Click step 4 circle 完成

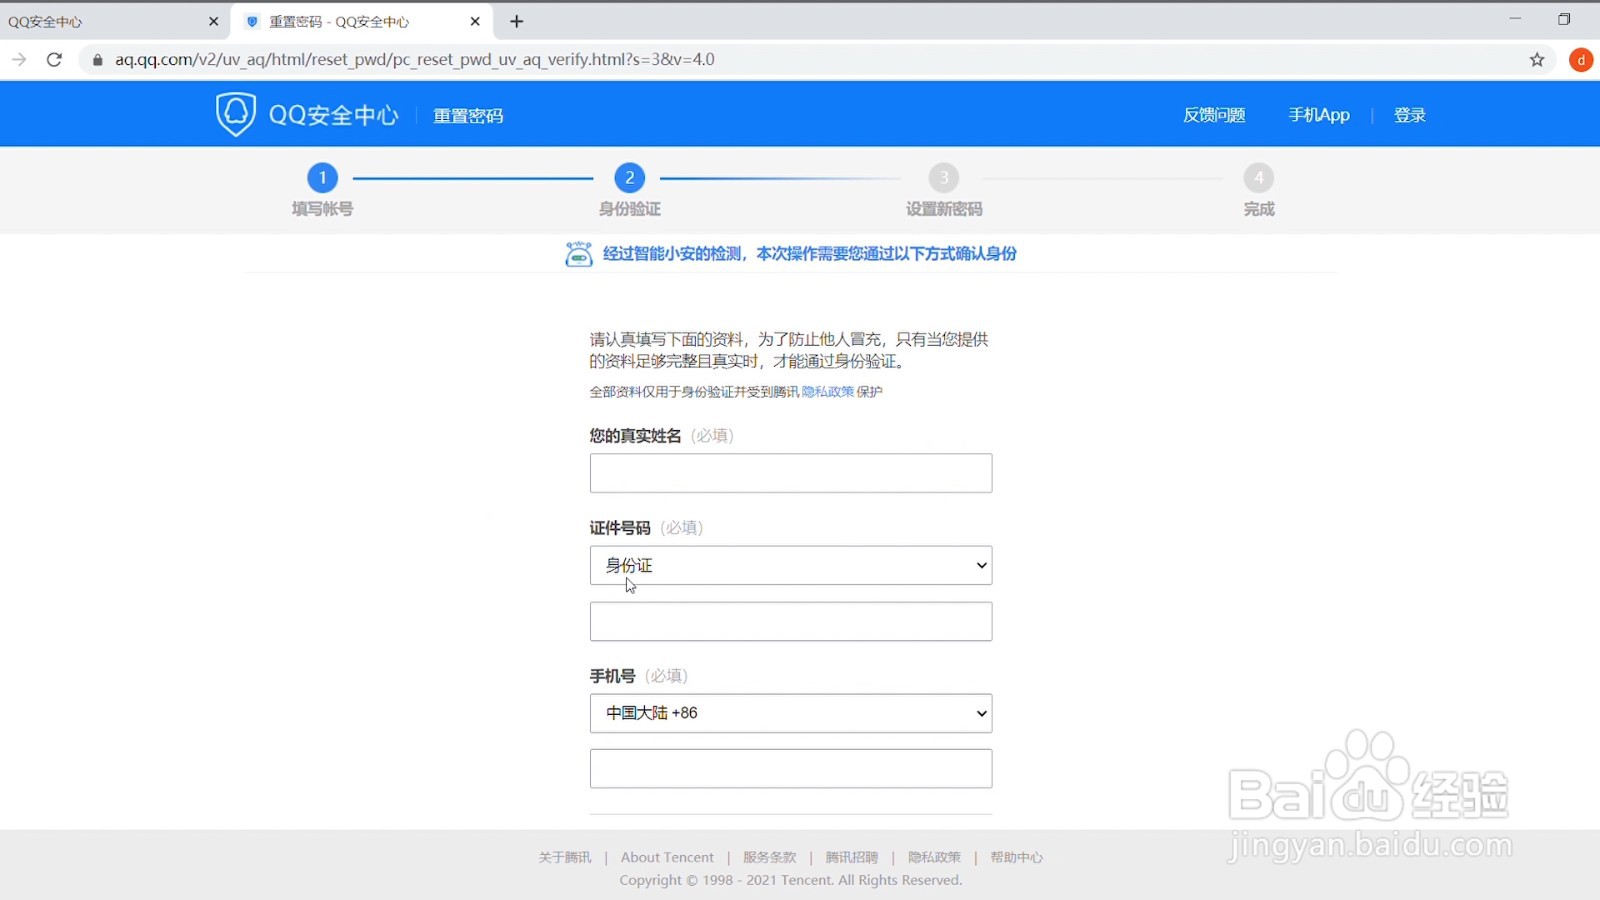1259,178
